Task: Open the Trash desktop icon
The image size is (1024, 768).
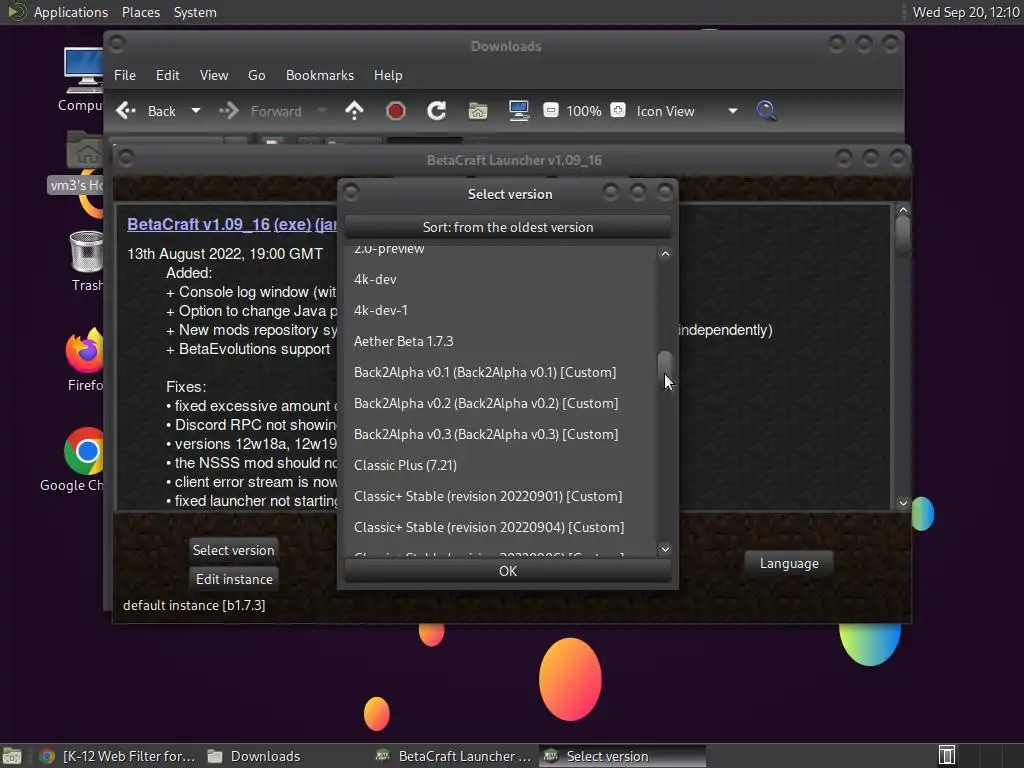Action: pyautogui.click(x=86, y=261)
